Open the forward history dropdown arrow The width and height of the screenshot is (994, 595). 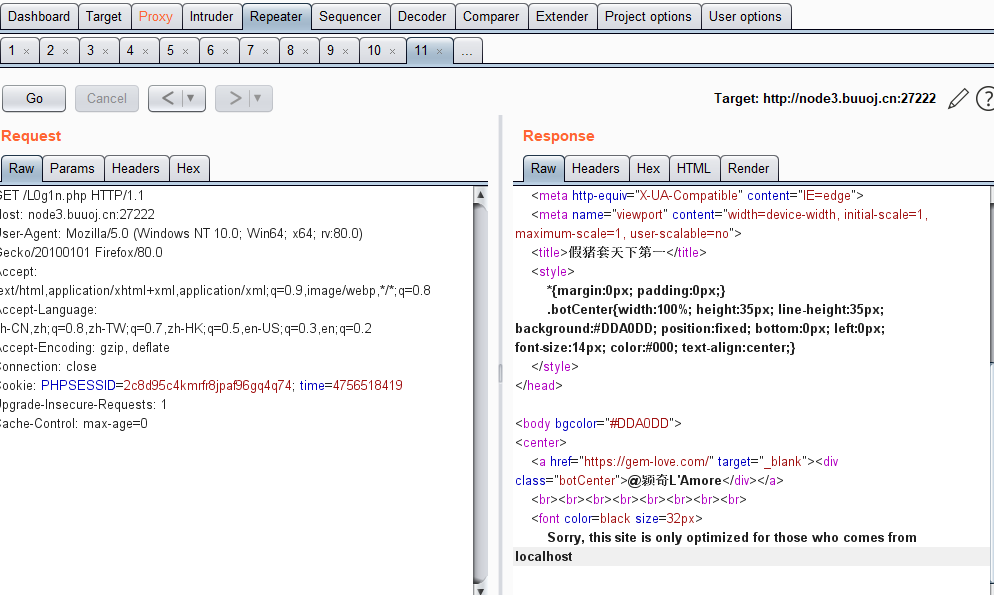pyautogui.click(x=258, y=98)
